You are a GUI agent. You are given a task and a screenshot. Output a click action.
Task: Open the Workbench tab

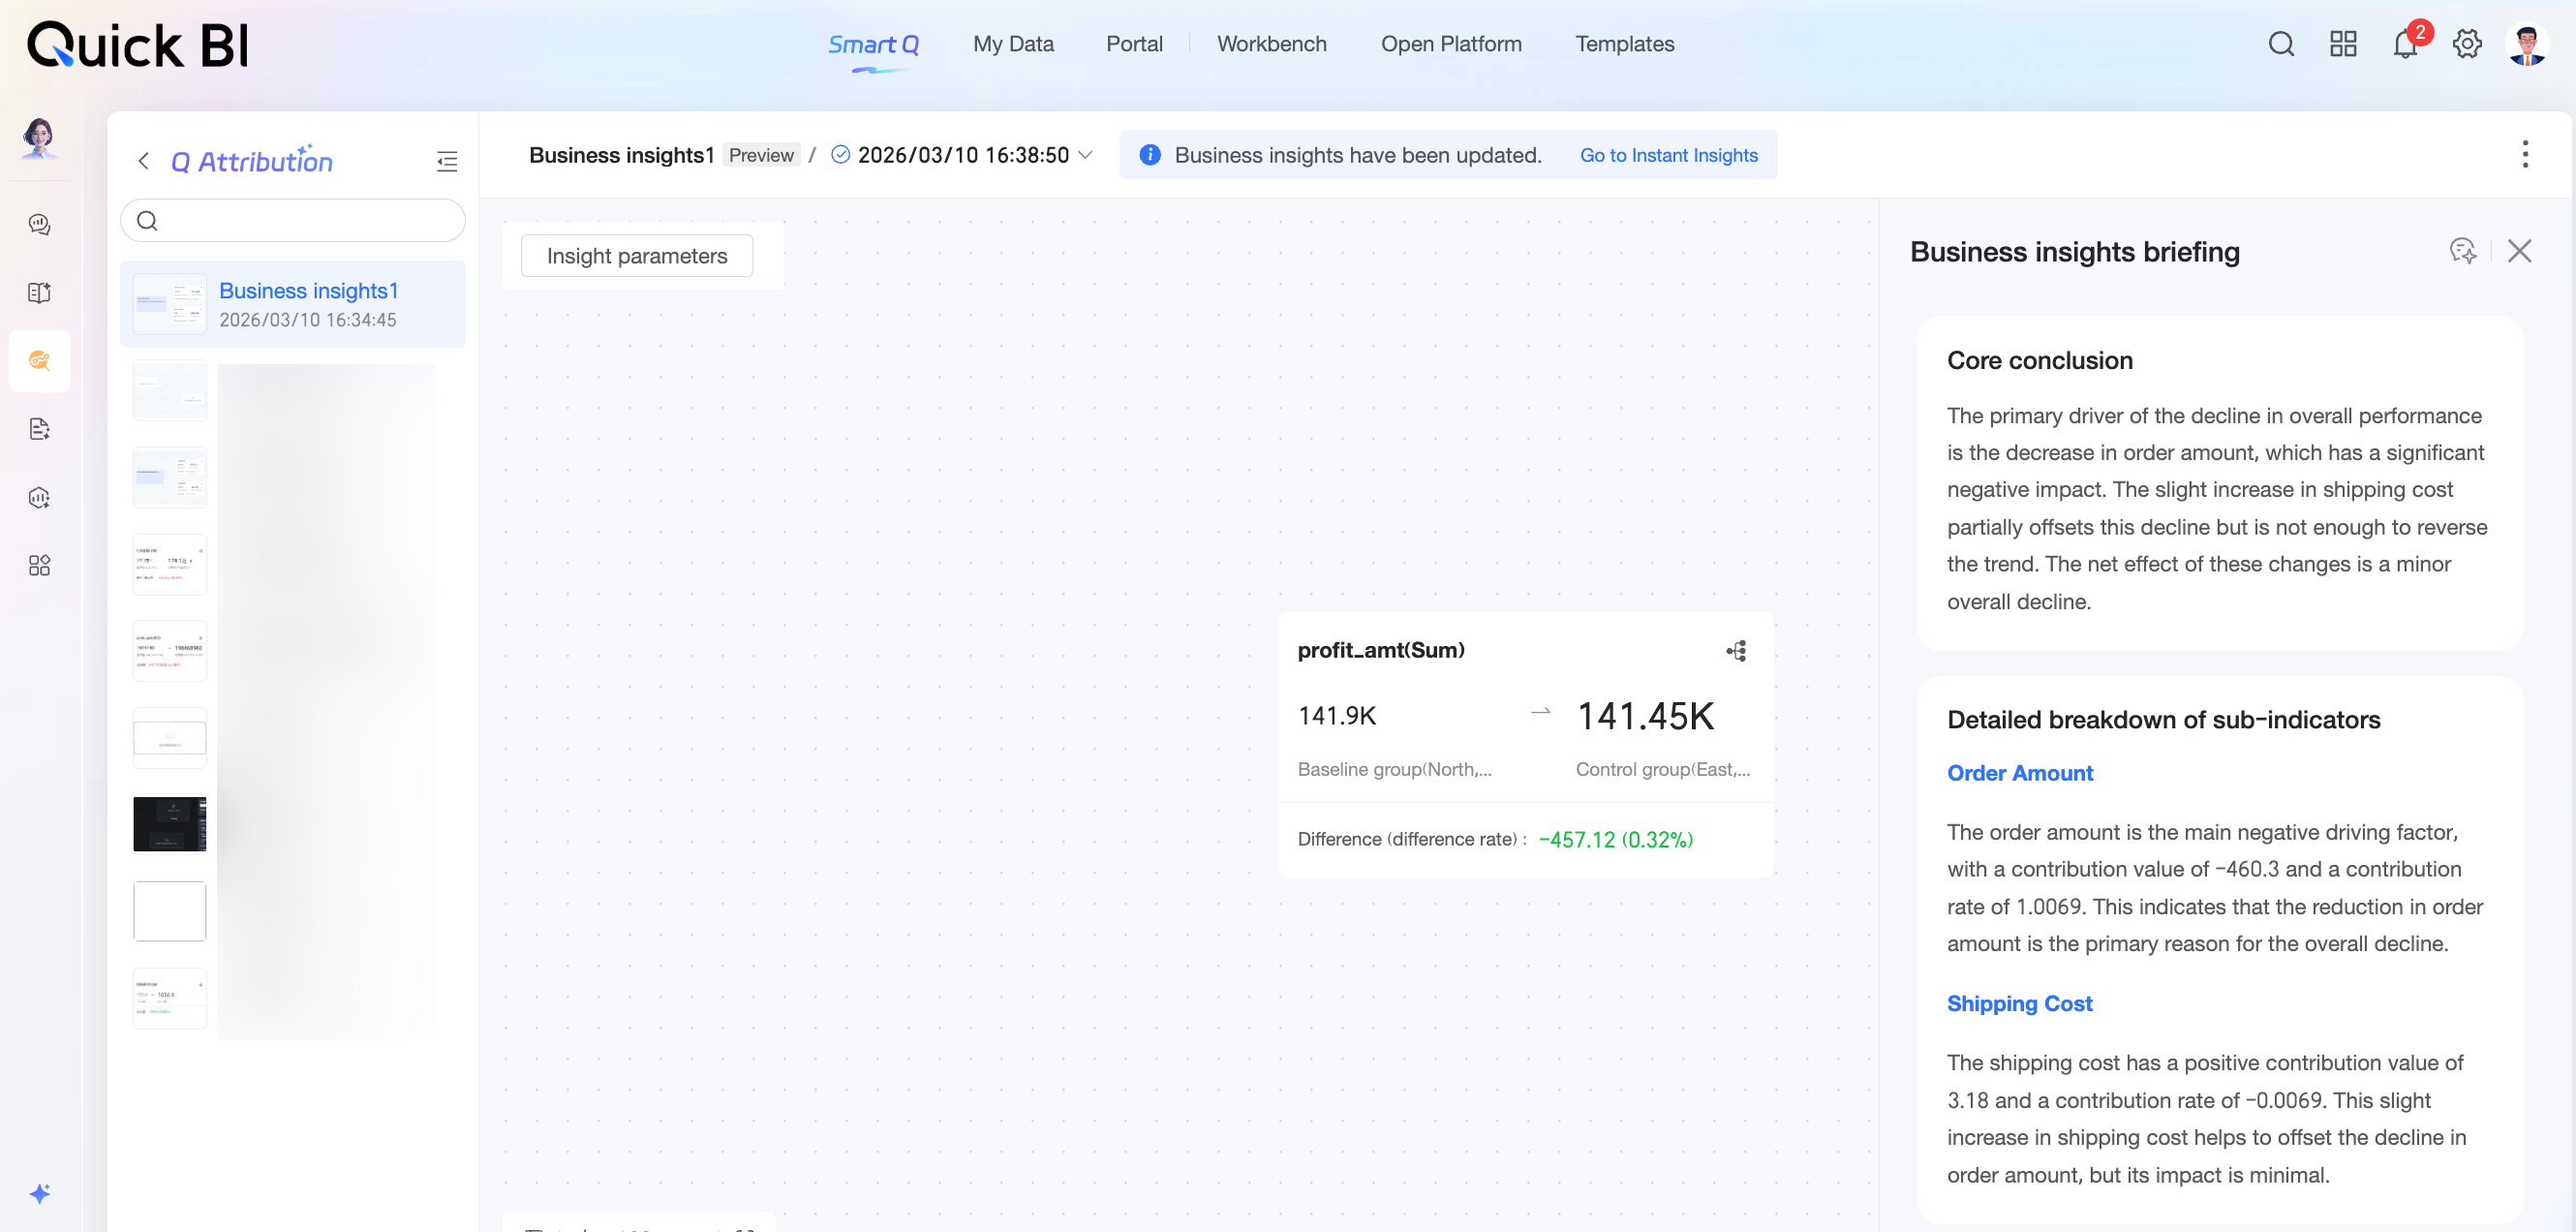pyautogui.click(x=1271, y=44)
